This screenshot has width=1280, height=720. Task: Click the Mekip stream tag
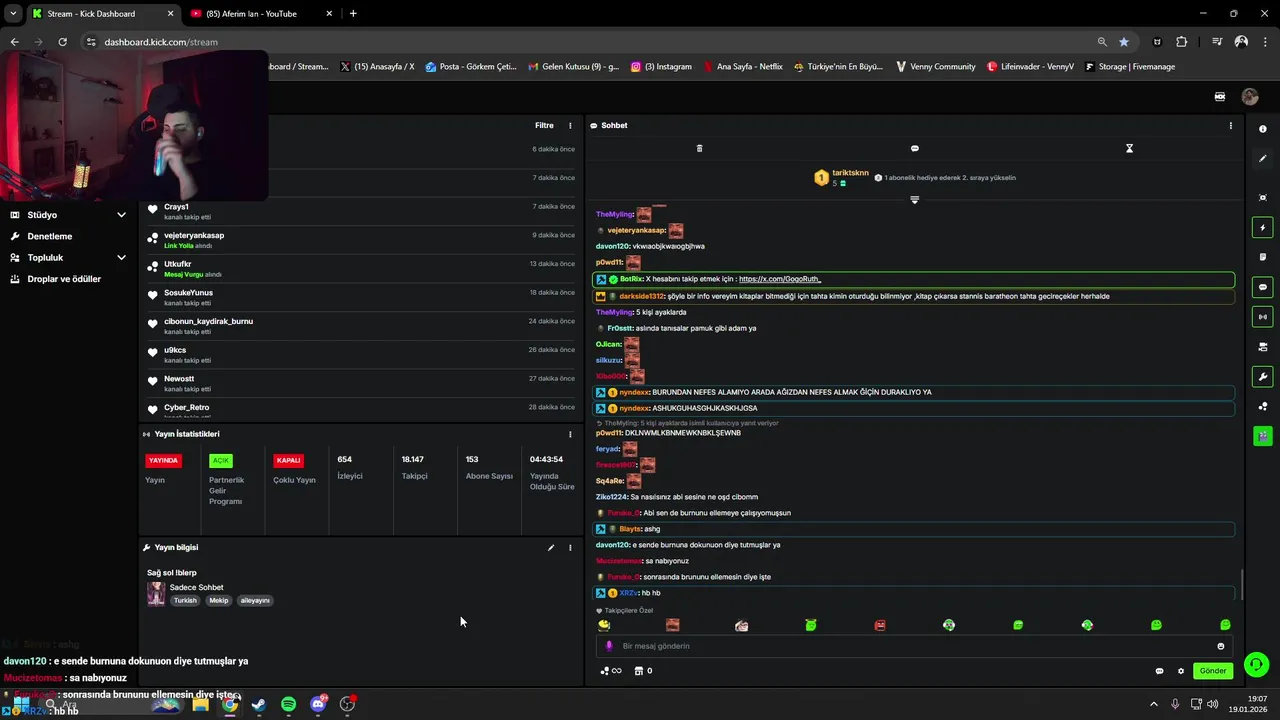[x=219, y=601]
